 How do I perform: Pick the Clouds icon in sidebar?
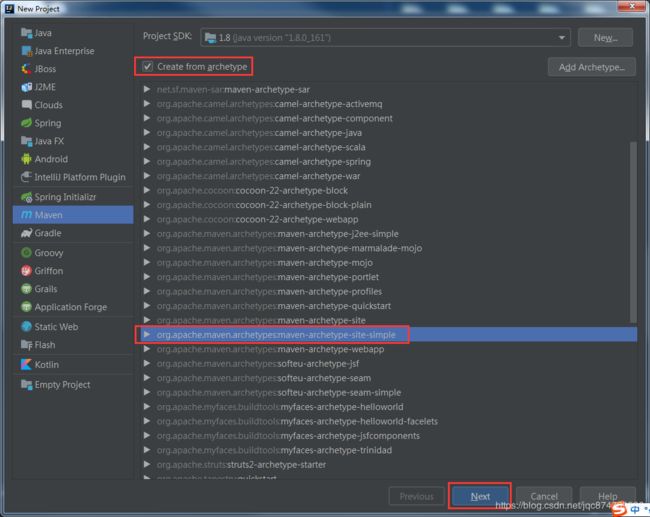click(x=27, y=105)
